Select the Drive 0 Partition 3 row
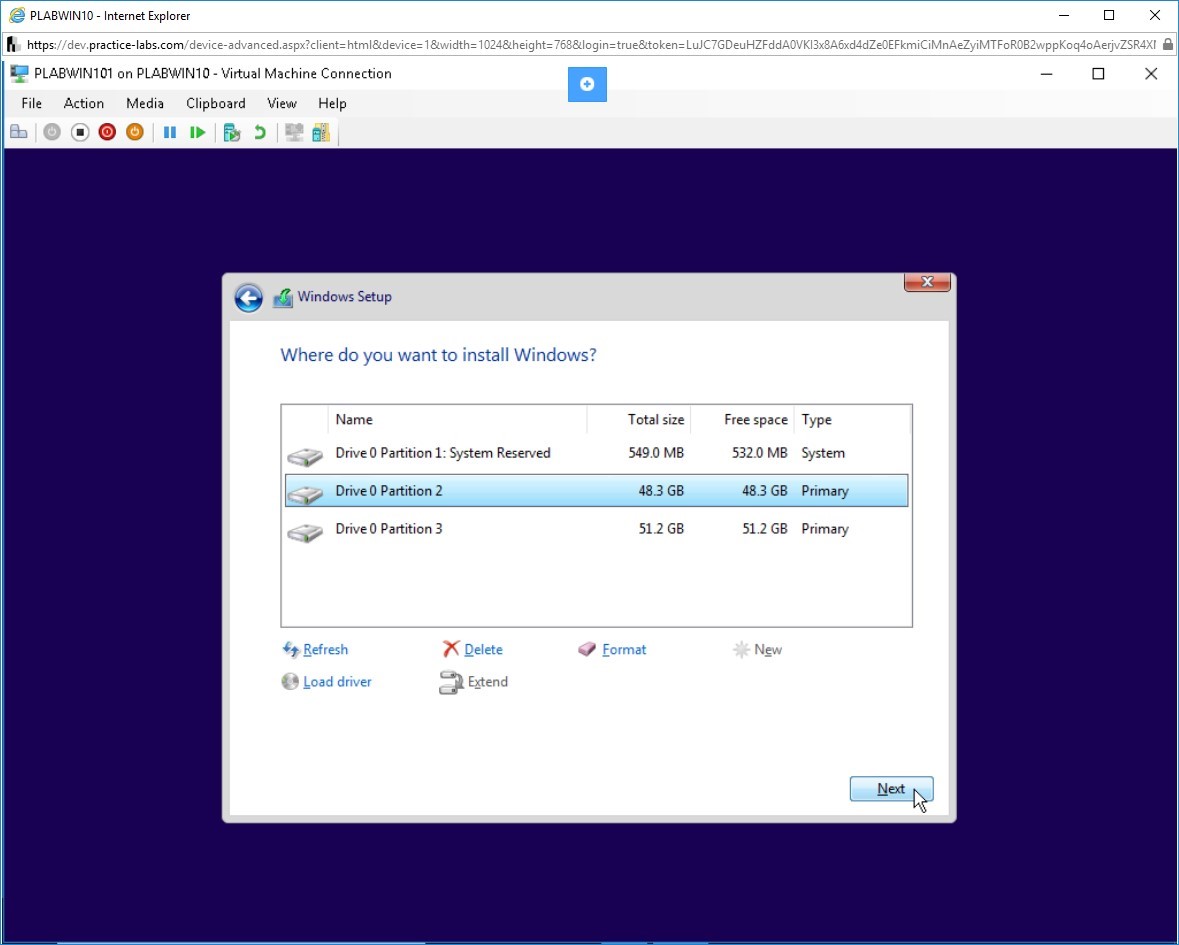1179x945 pixels. coord(596,529)
